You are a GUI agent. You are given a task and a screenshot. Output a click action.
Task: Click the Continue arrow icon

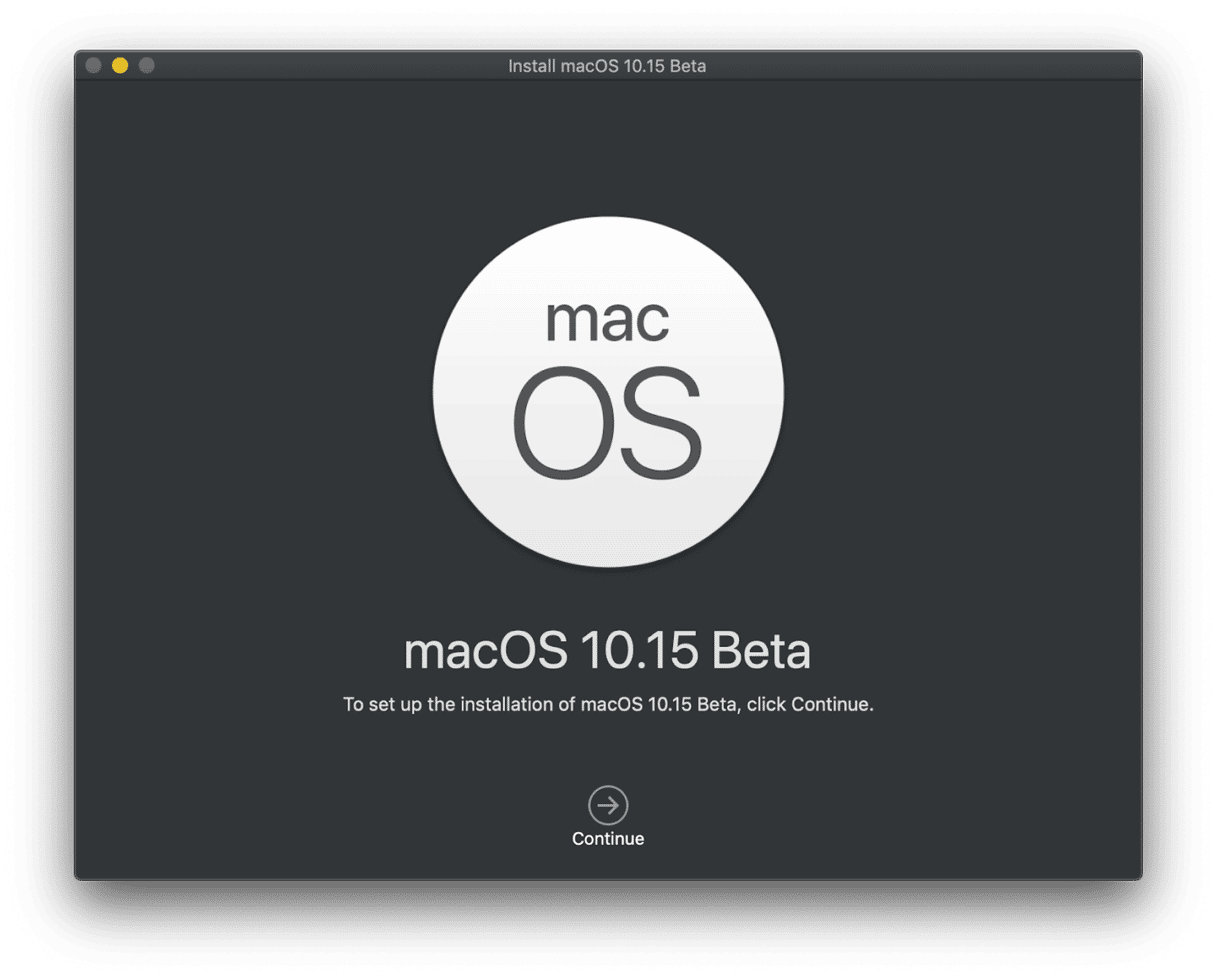pos(608,805)
